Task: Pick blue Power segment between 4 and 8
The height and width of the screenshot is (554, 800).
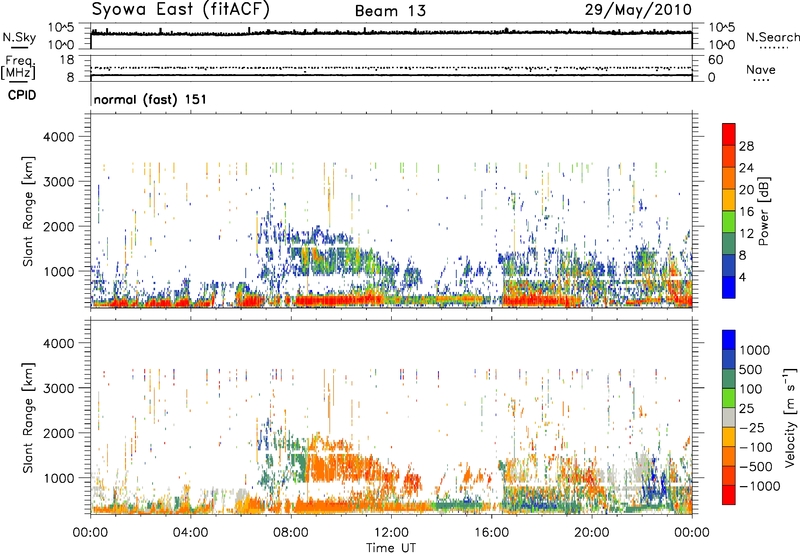Action: (x=729, y=266)
